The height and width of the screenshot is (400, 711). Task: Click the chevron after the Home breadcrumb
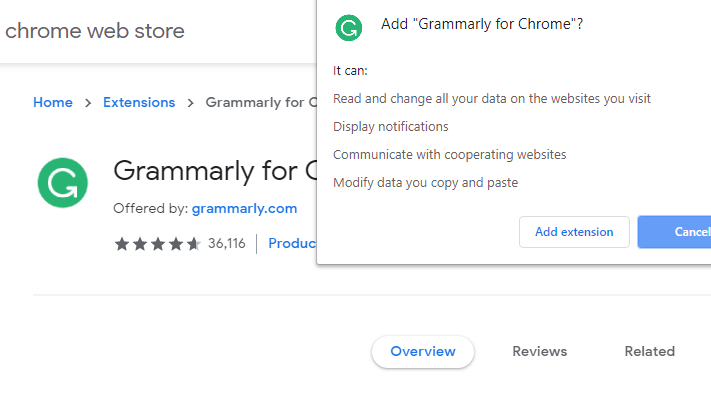(x=88, y=103)
